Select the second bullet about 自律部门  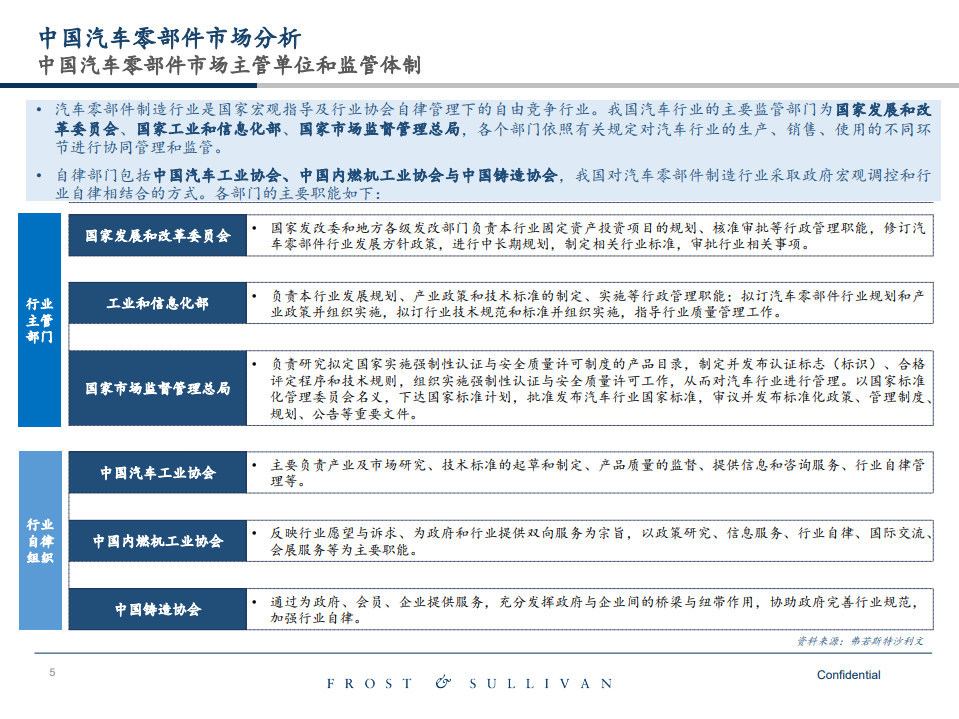[x=490, y=181]
